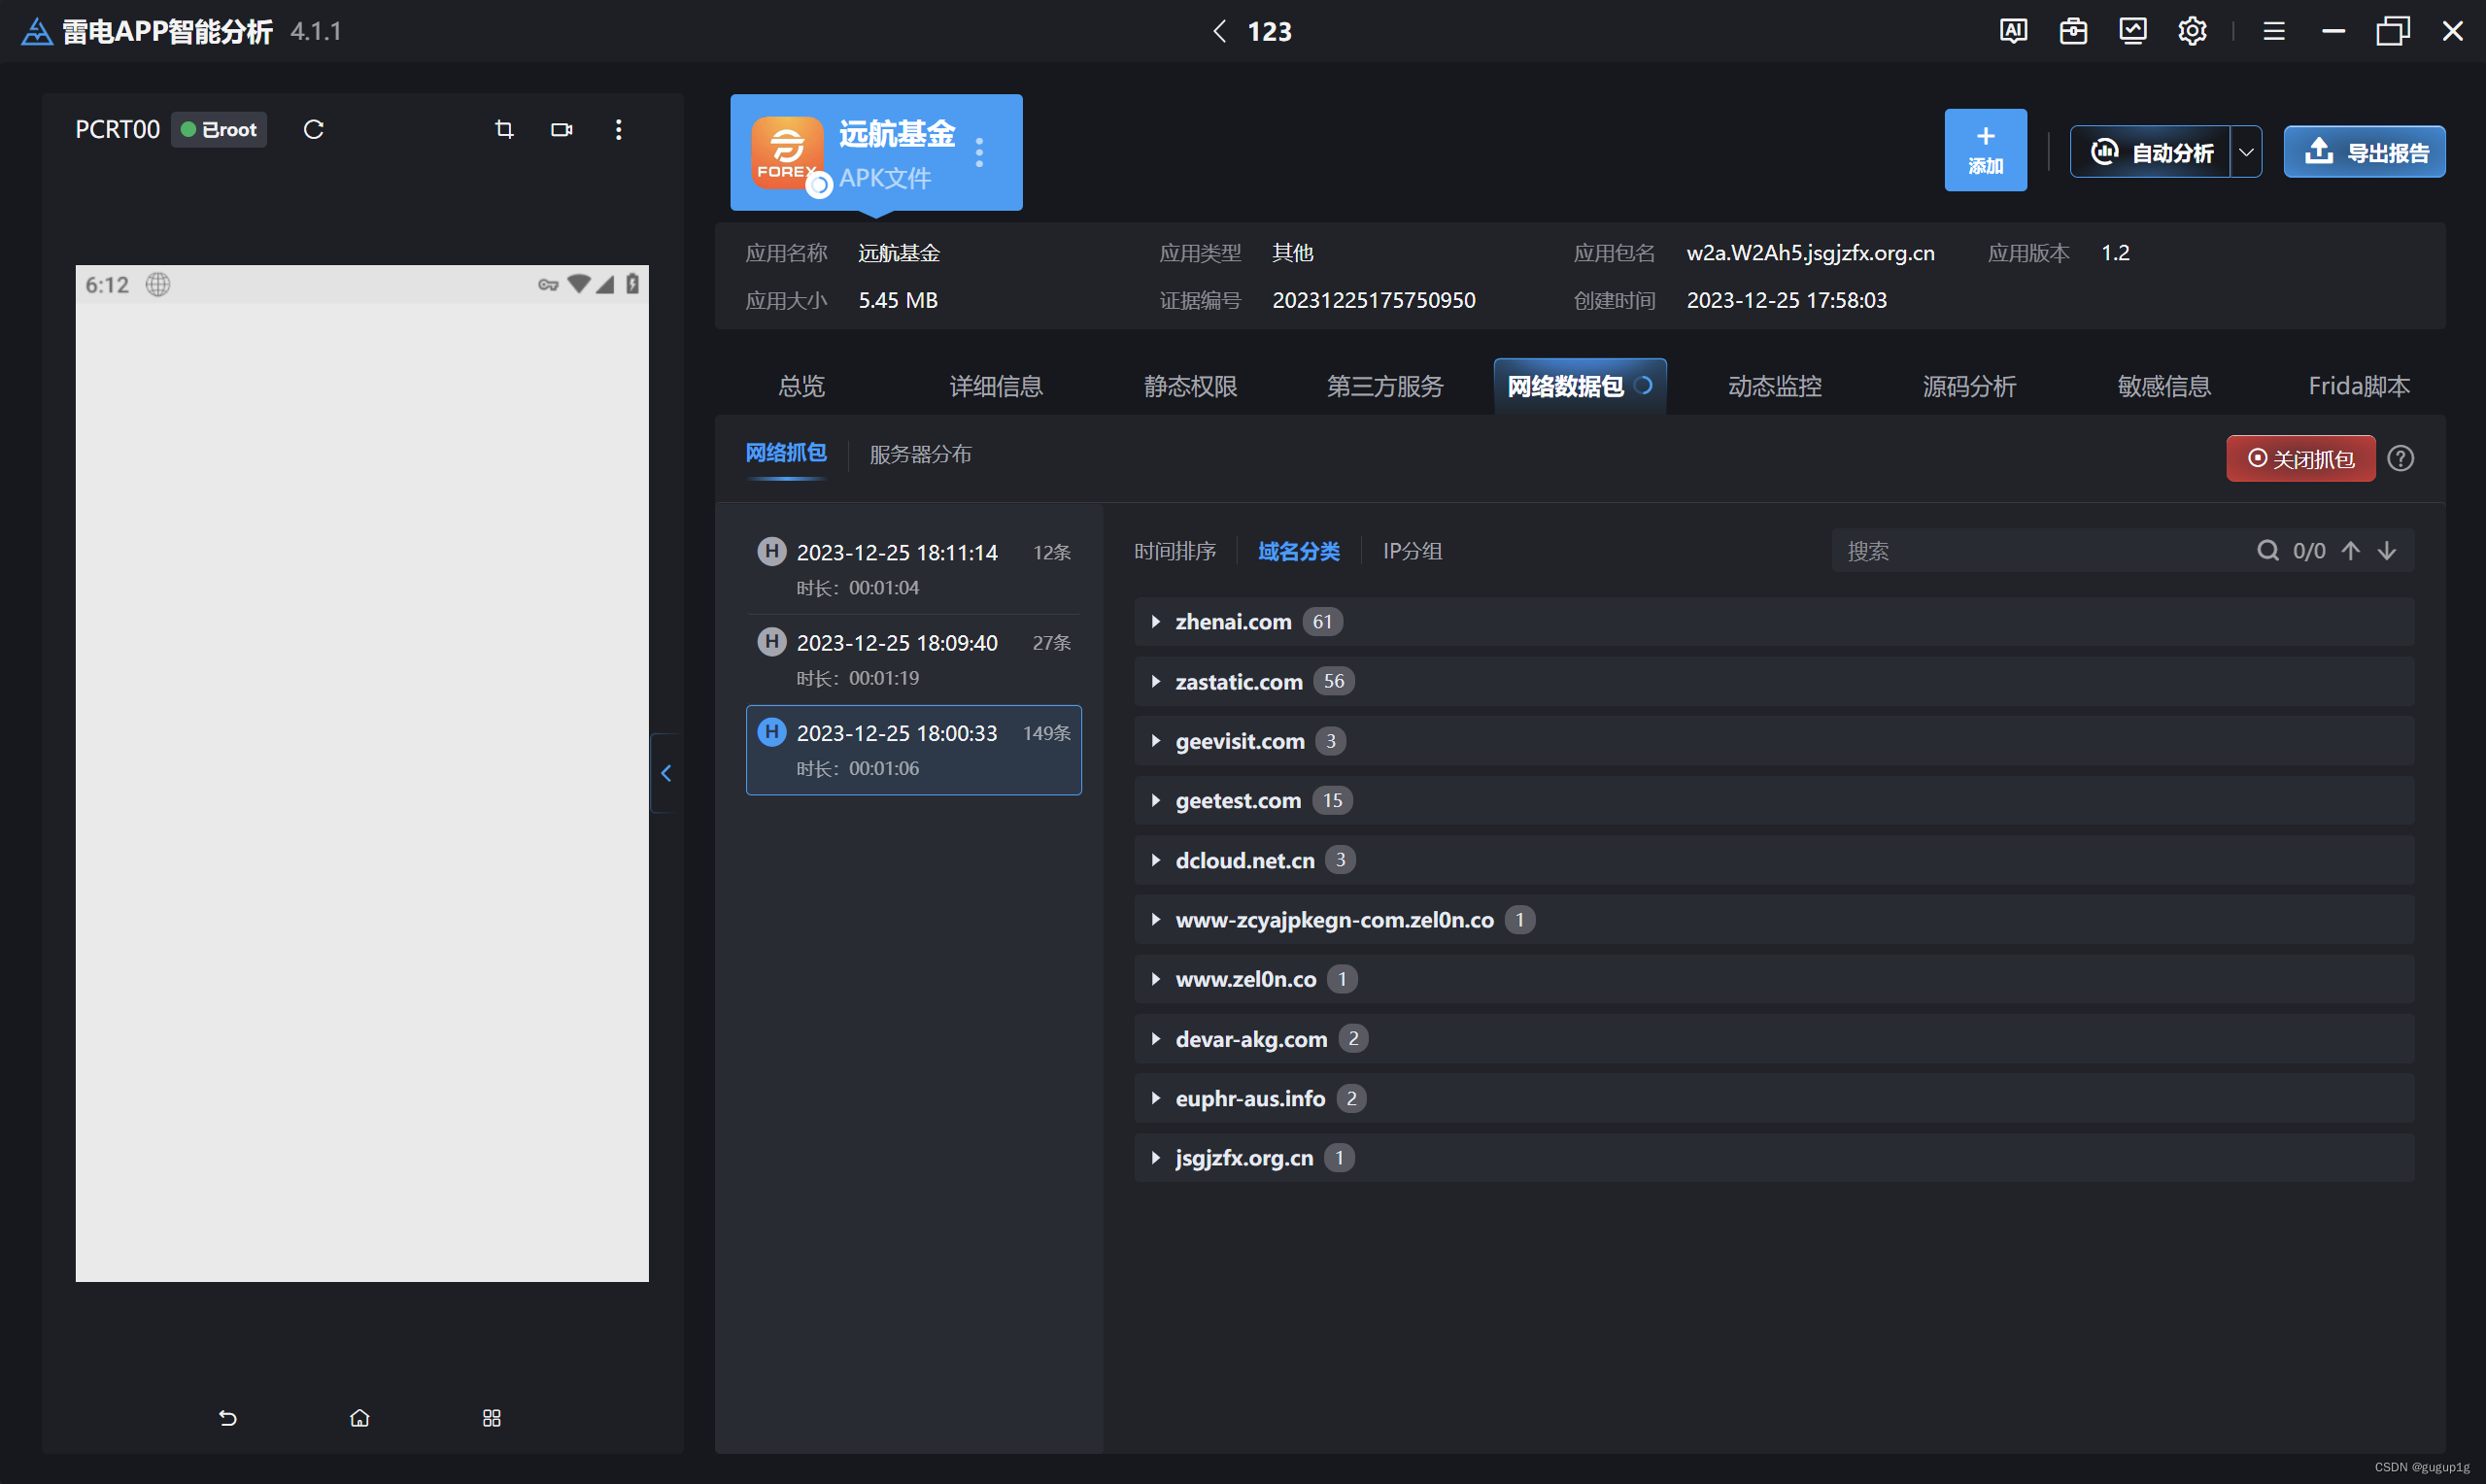Select 时间排序 sorting mode
Viewport: 2486px width, 1484px height.
tap(1175, 551)
